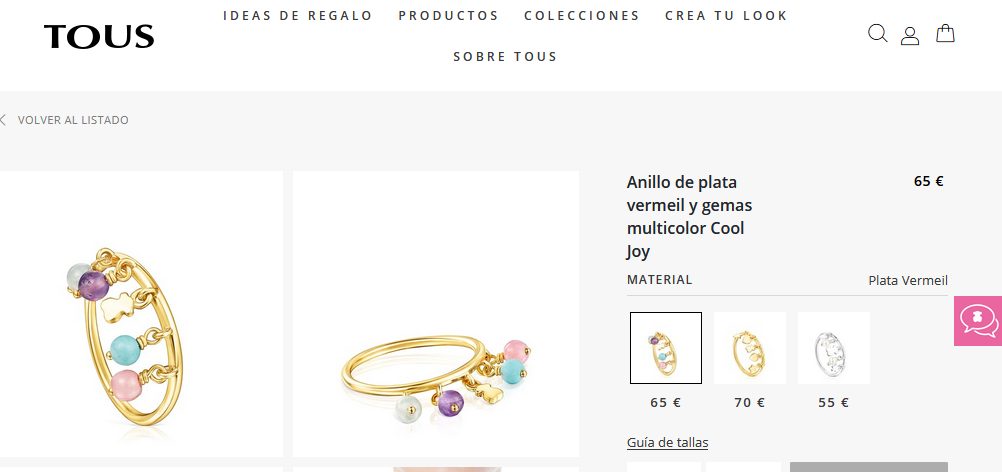The height and width of the screenshot is (472, 1002).
Task: View the upright ring product photo
Action: 141,314
